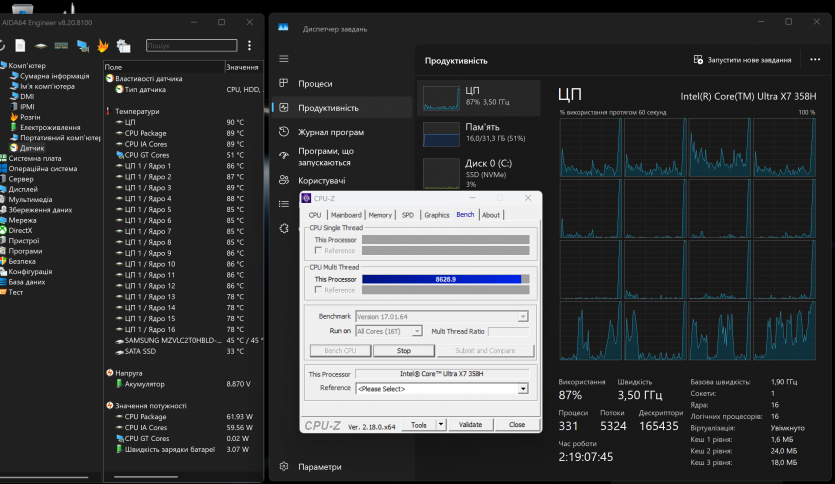
Task: Open Журнал програм history page
Action: point(330,132)
